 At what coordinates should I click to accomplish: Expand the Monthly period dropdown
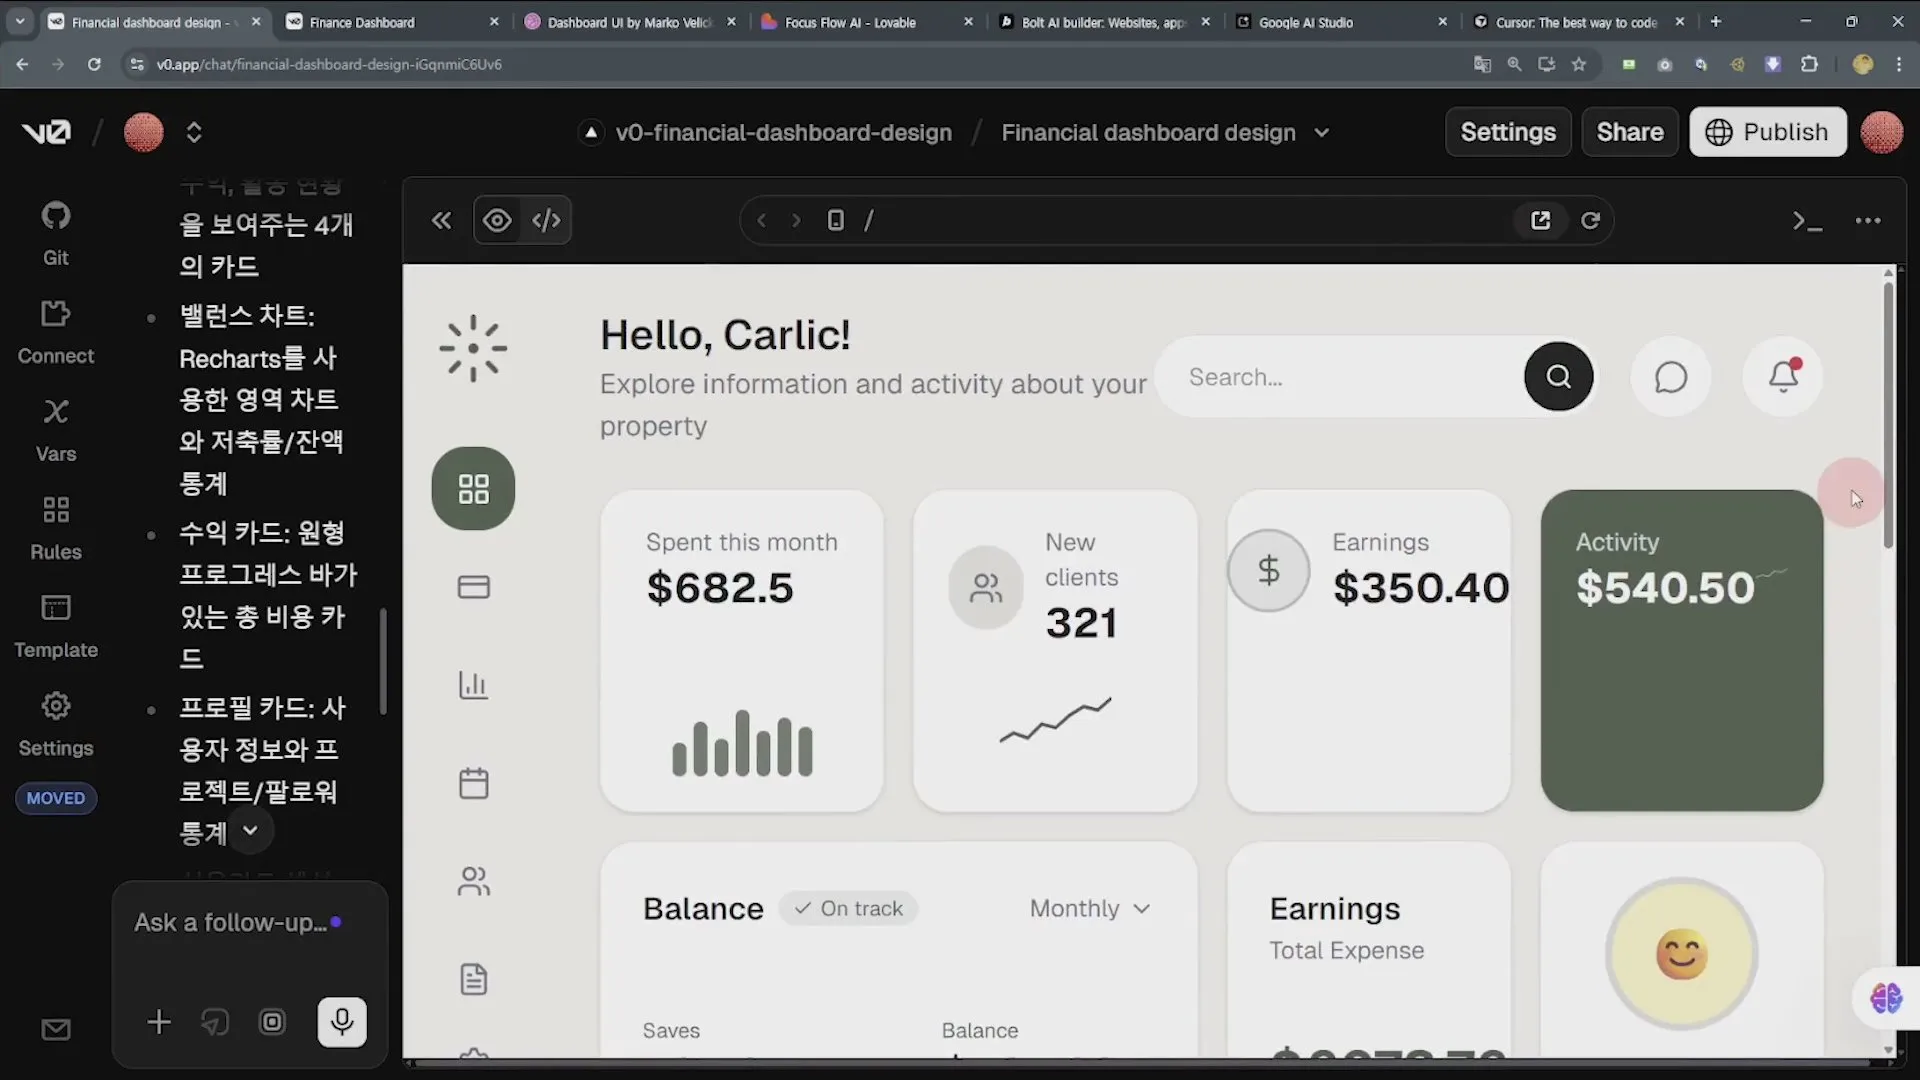(x=1090, y=908)
